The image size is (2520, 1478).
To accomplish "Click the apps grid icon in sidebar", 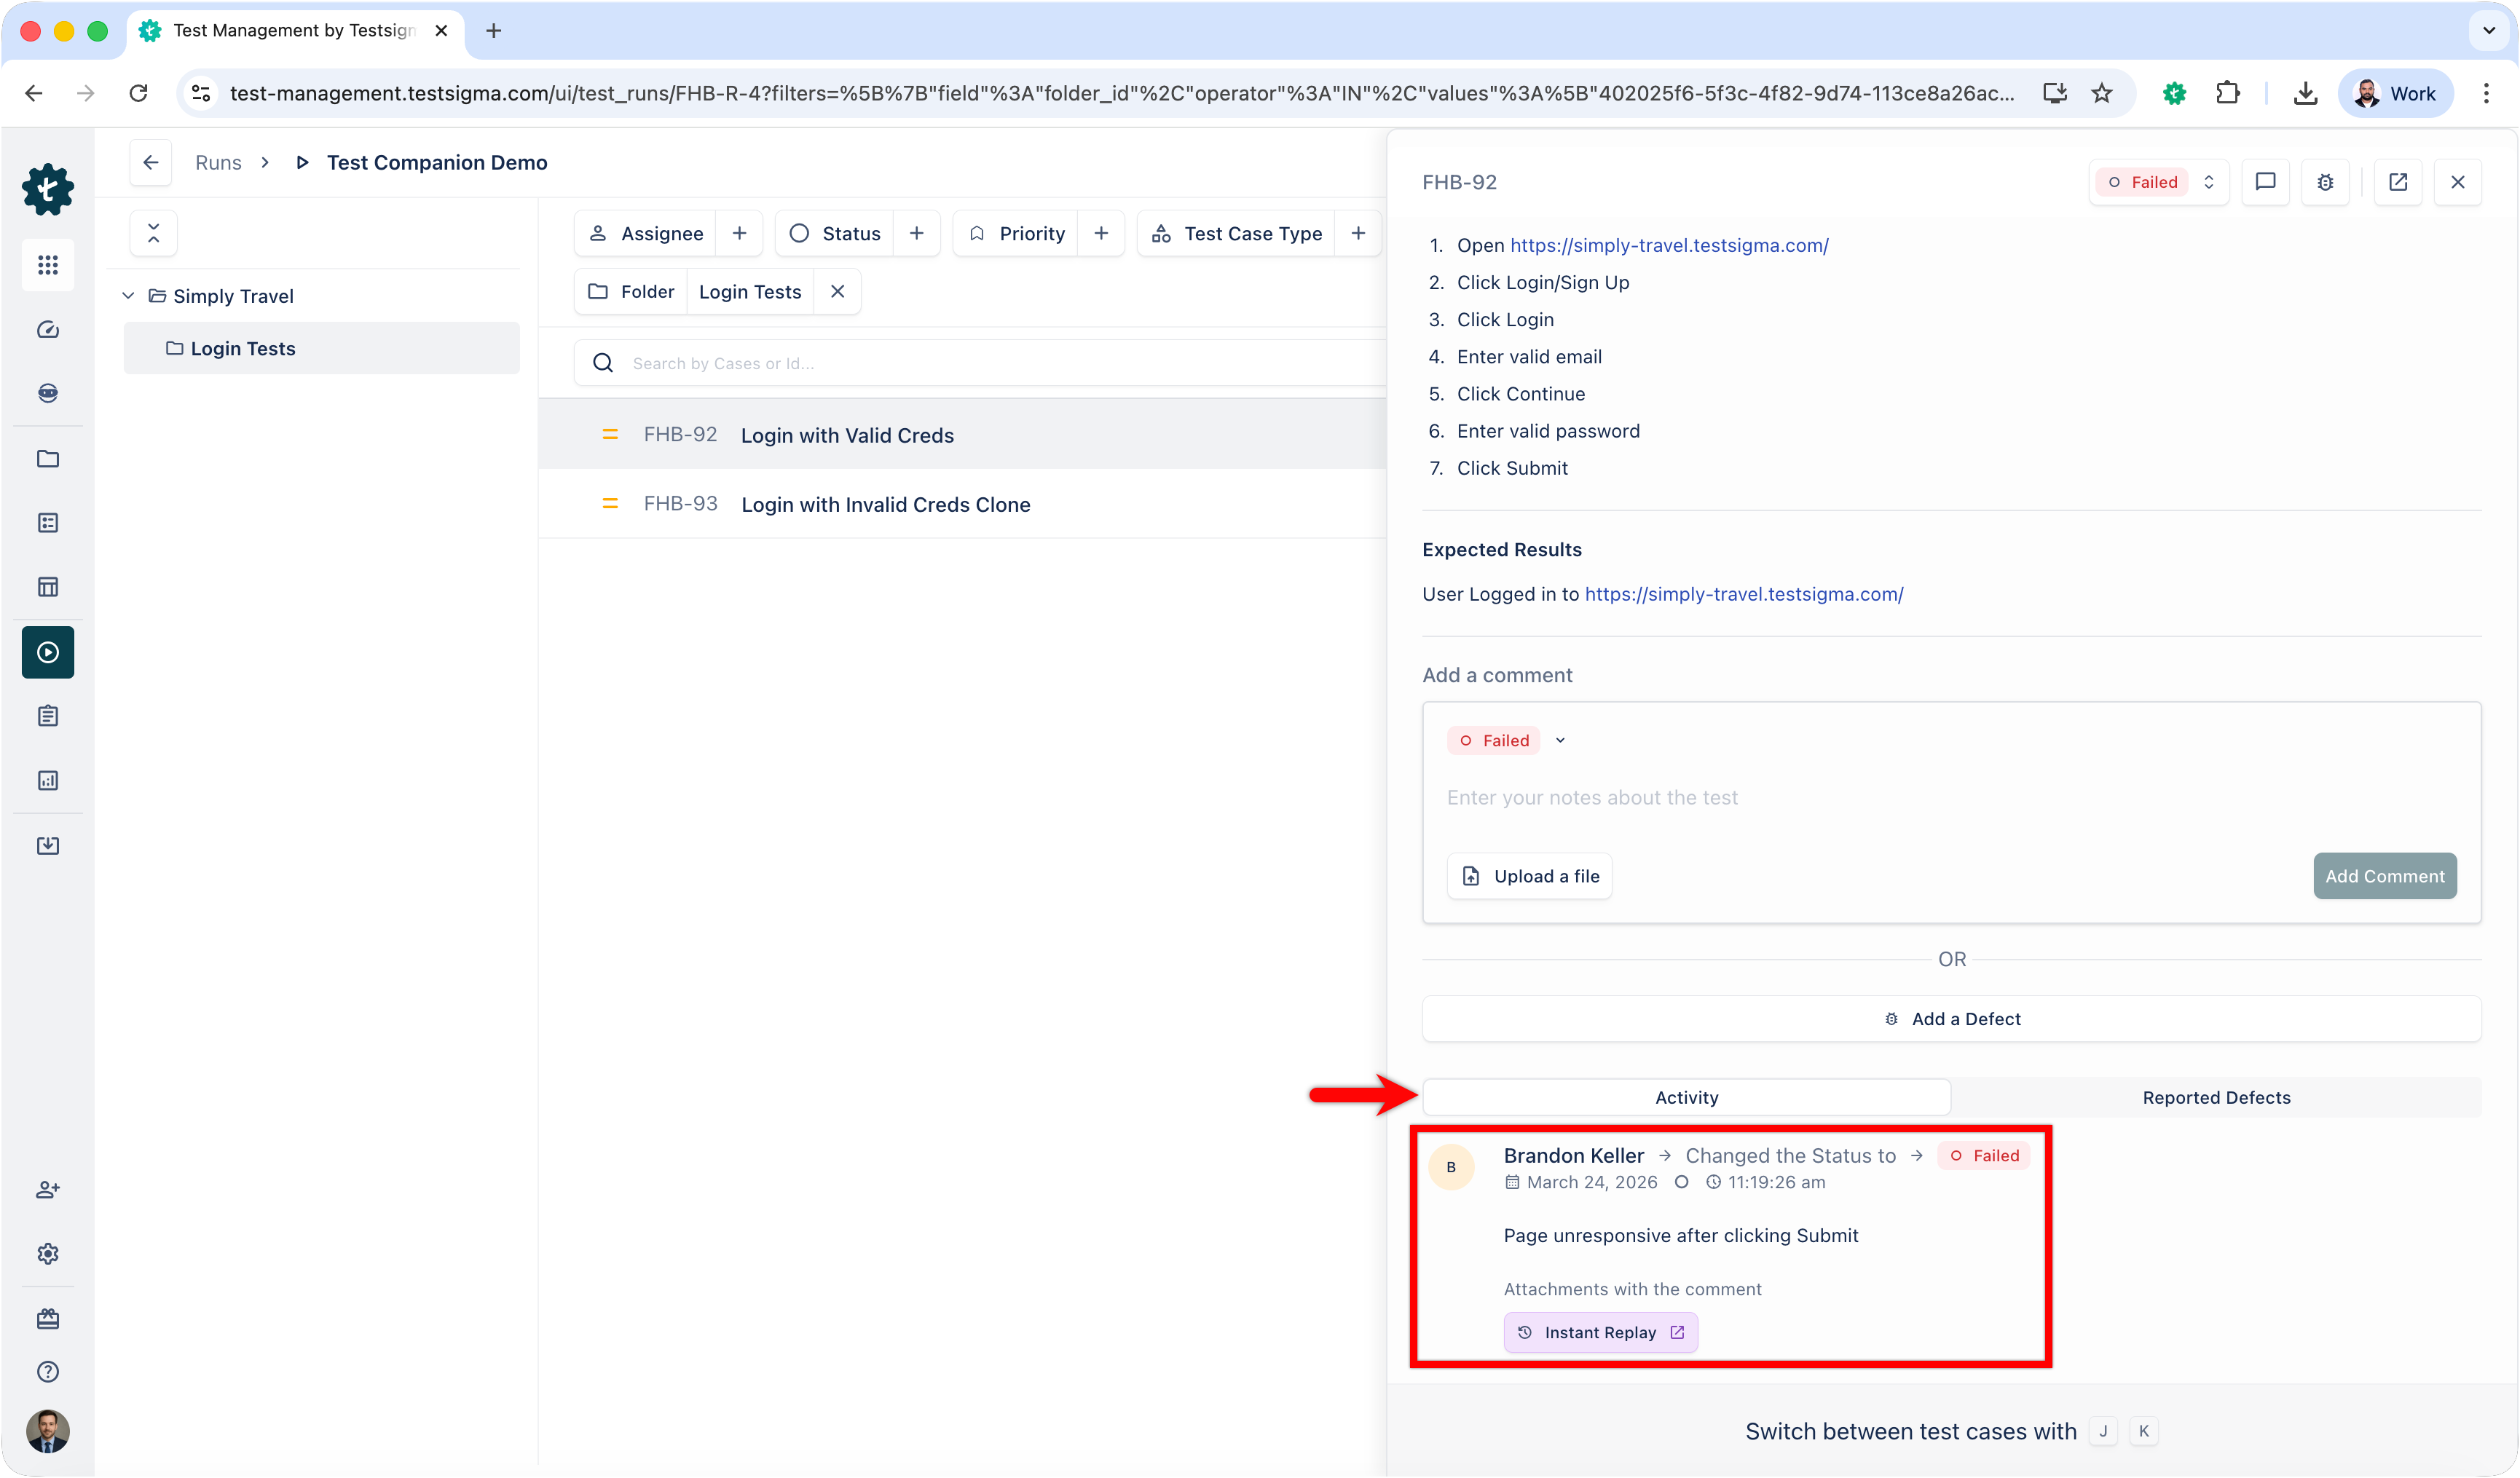I will click(48, 265).
